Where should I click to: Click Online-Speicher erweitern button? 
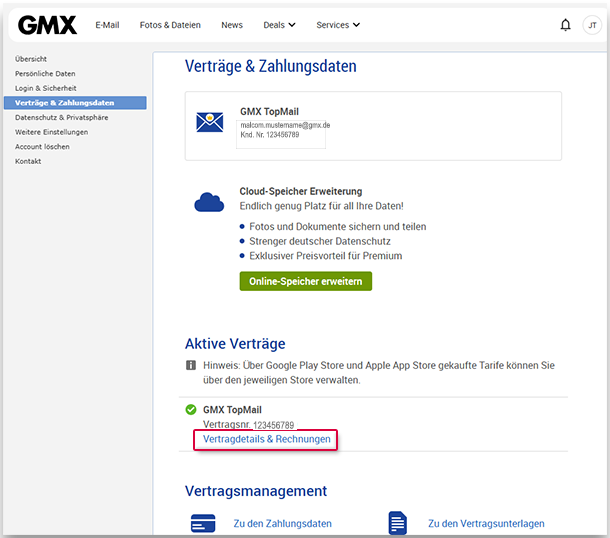click(306, 281)
